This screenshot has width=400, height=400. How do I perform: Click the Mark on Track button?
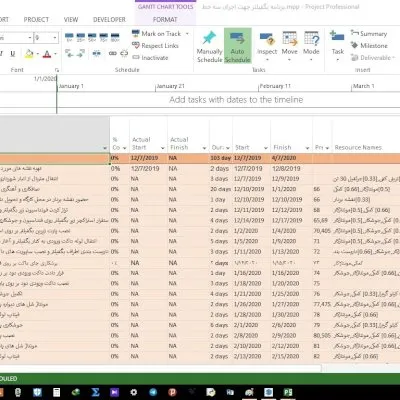[x=157, y=34]
